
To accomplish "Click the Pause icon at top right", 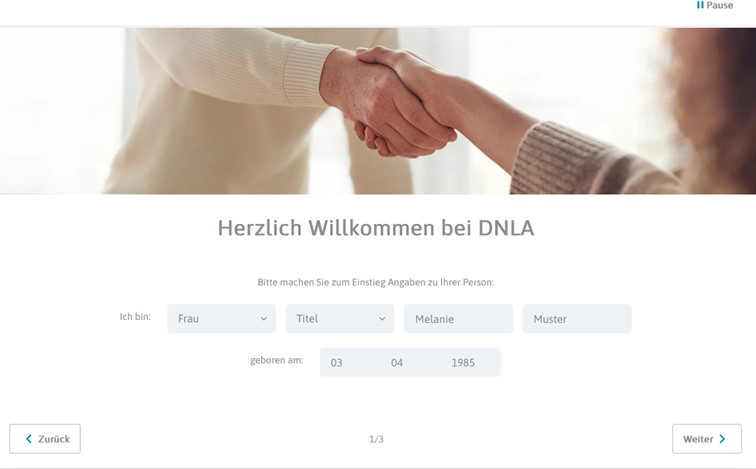I will (x=700, y=5).
